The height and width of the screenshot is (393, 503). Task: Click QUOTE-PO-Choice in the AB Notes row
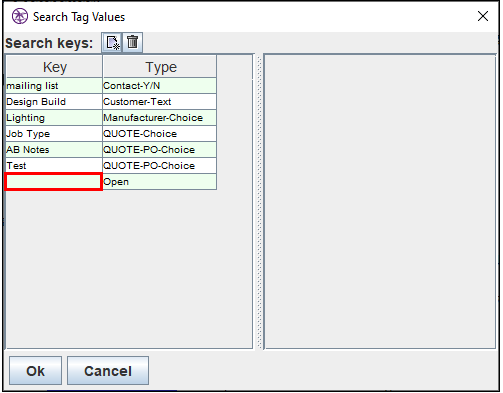pos(160,150)
